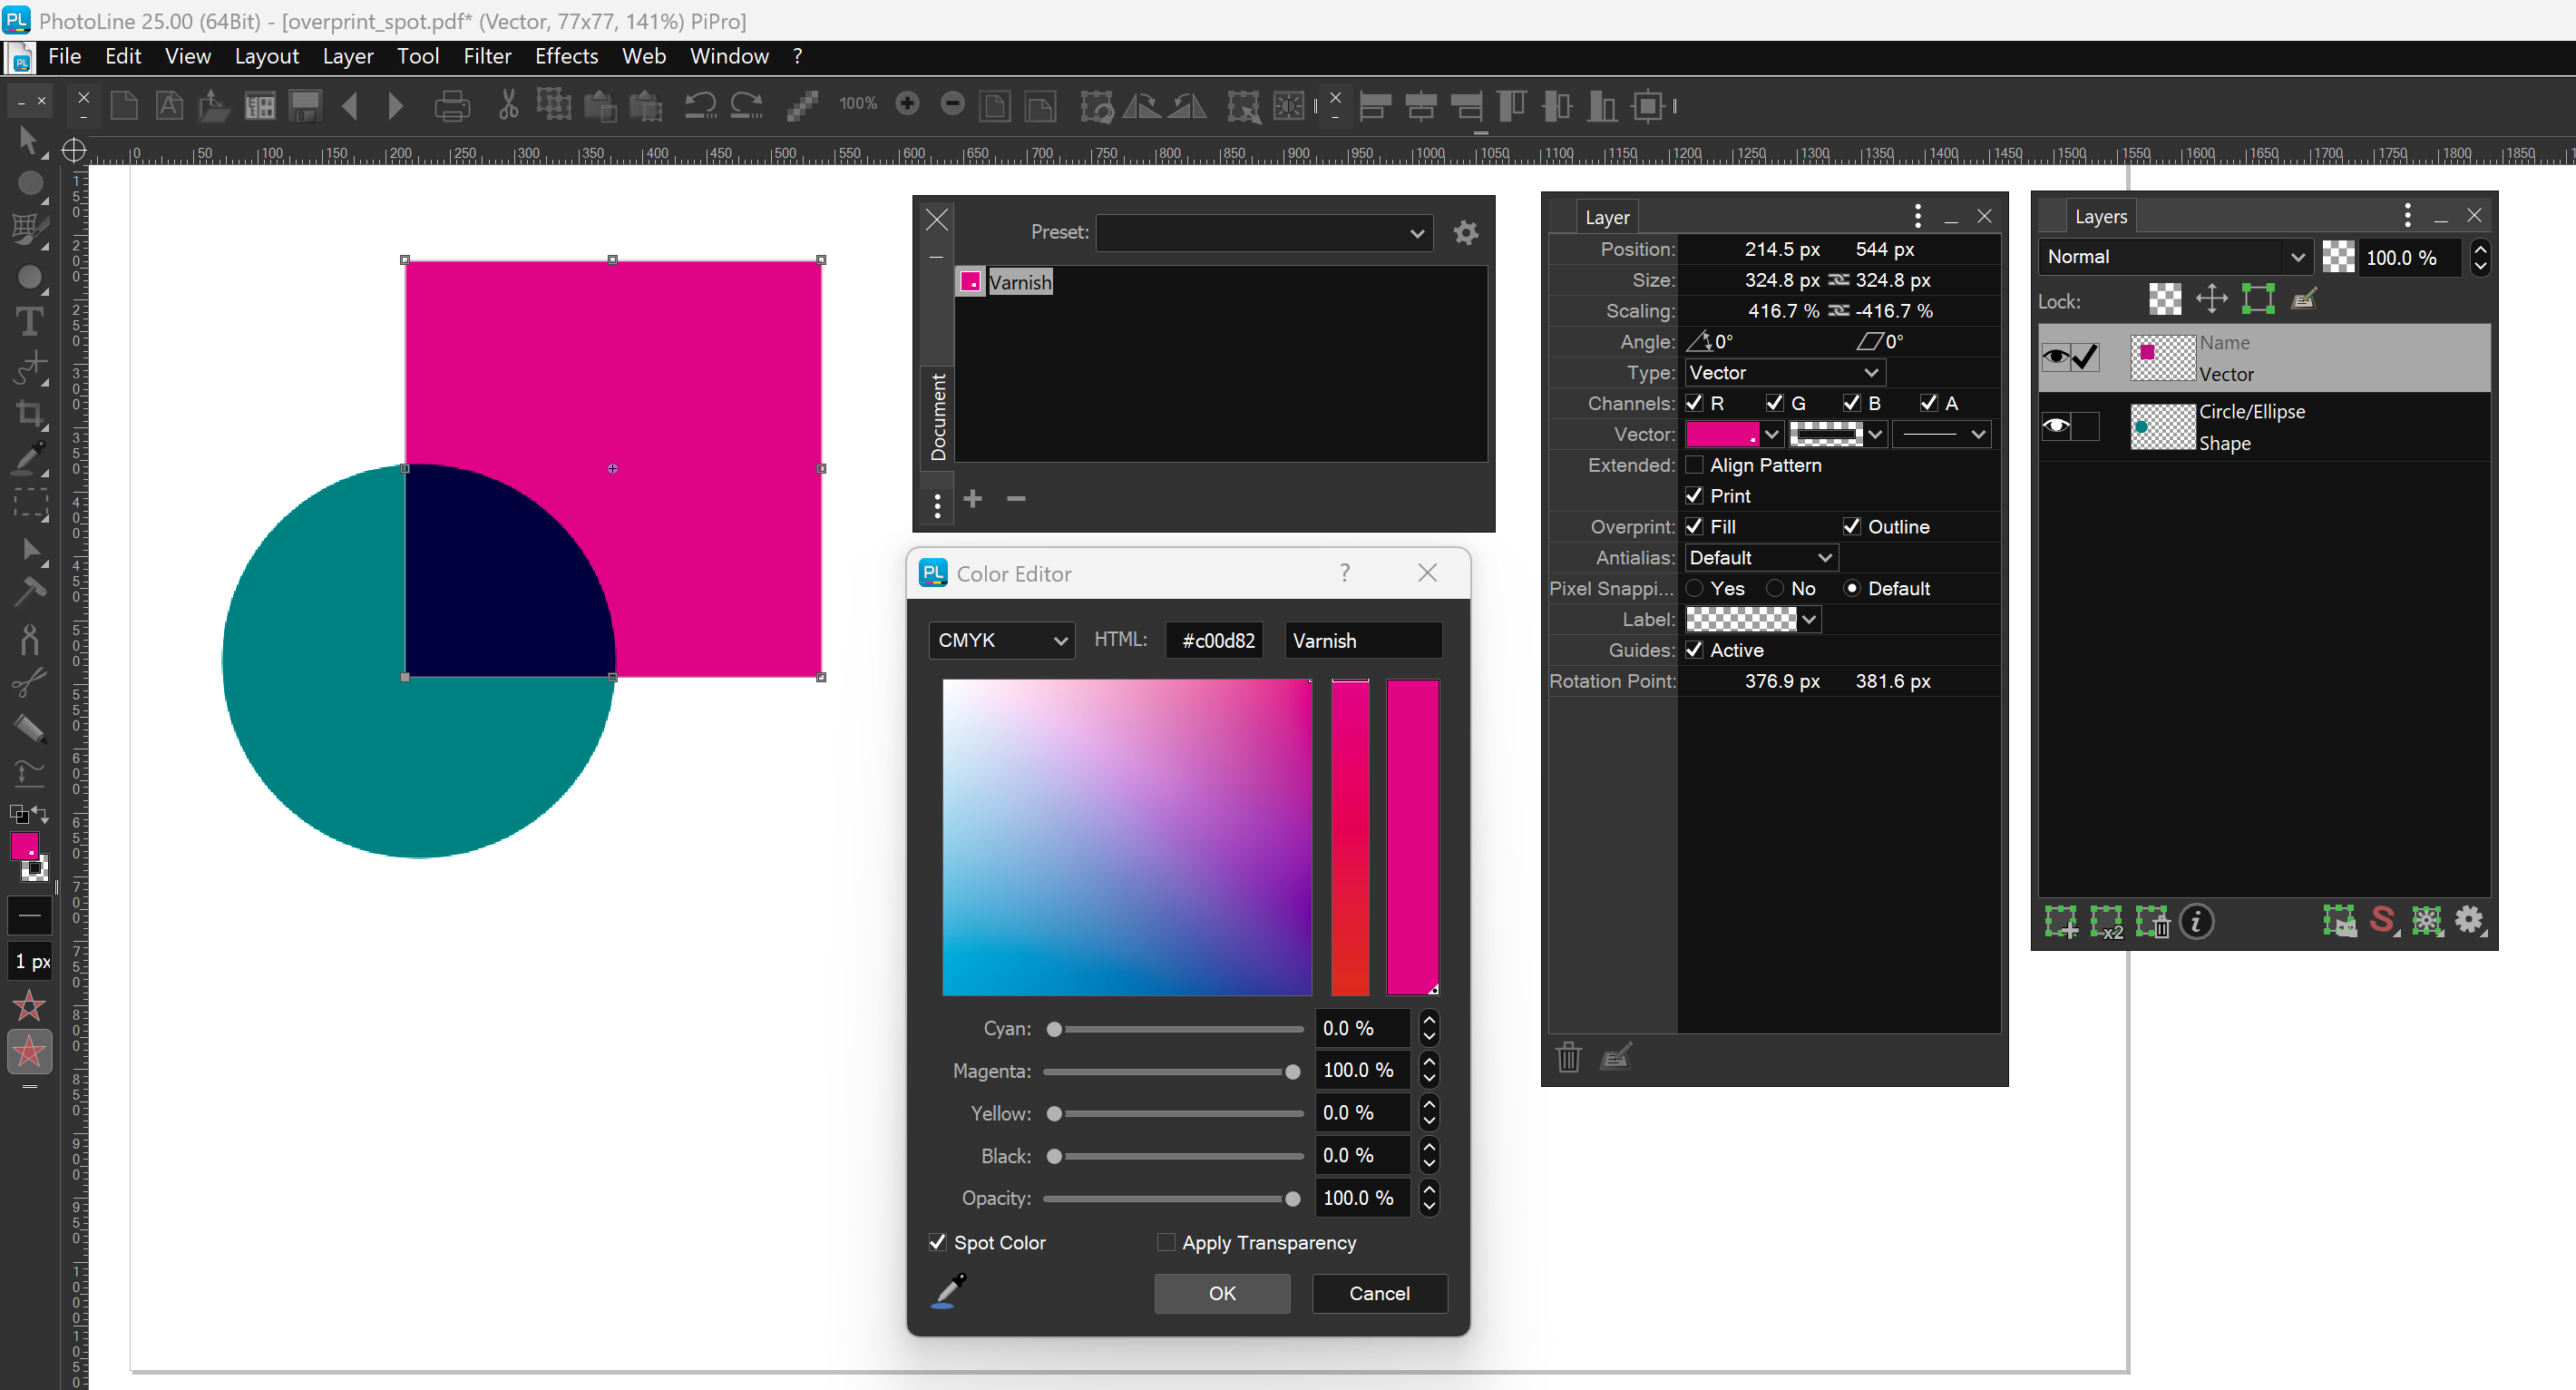Select the hammer tool in toolbox

29,591
